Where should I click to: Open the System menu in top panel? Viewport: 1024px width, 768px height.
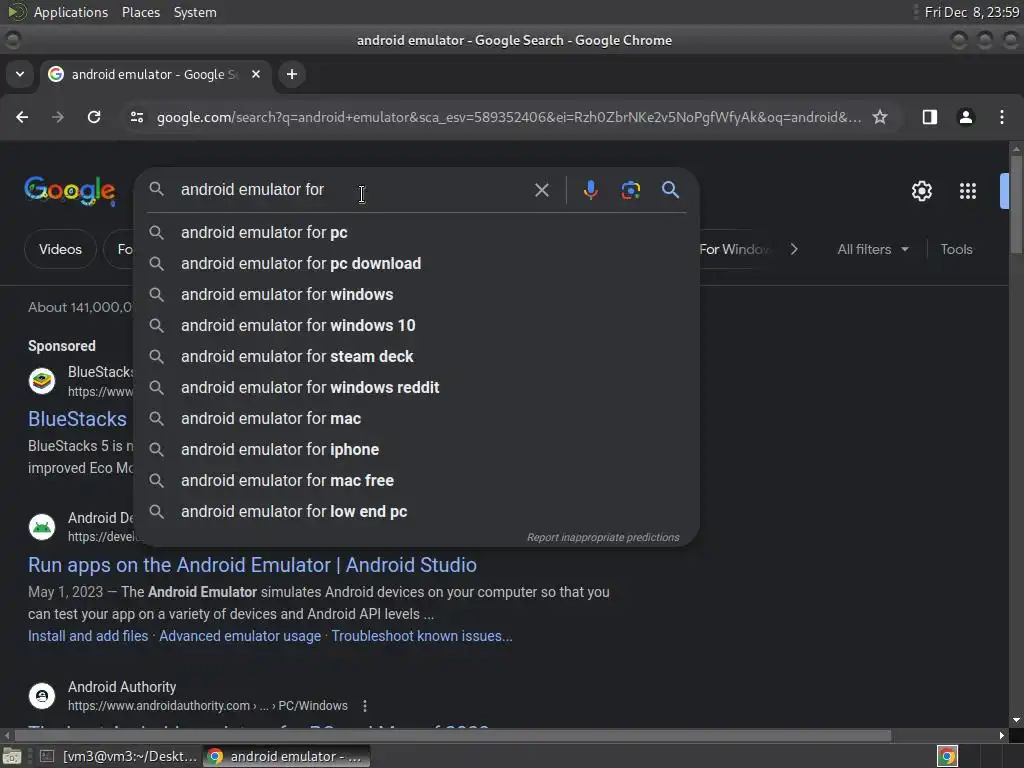[195, 12]
